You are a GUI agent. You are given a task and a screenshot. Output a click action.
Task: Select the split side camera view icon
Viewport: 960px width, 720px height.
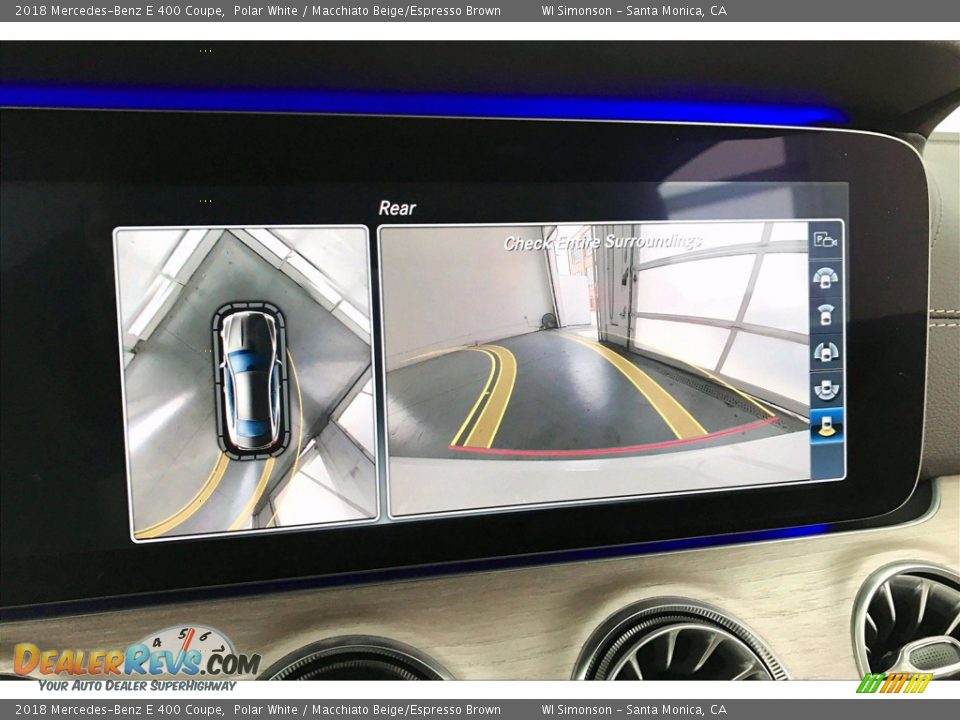coord(827,352)
